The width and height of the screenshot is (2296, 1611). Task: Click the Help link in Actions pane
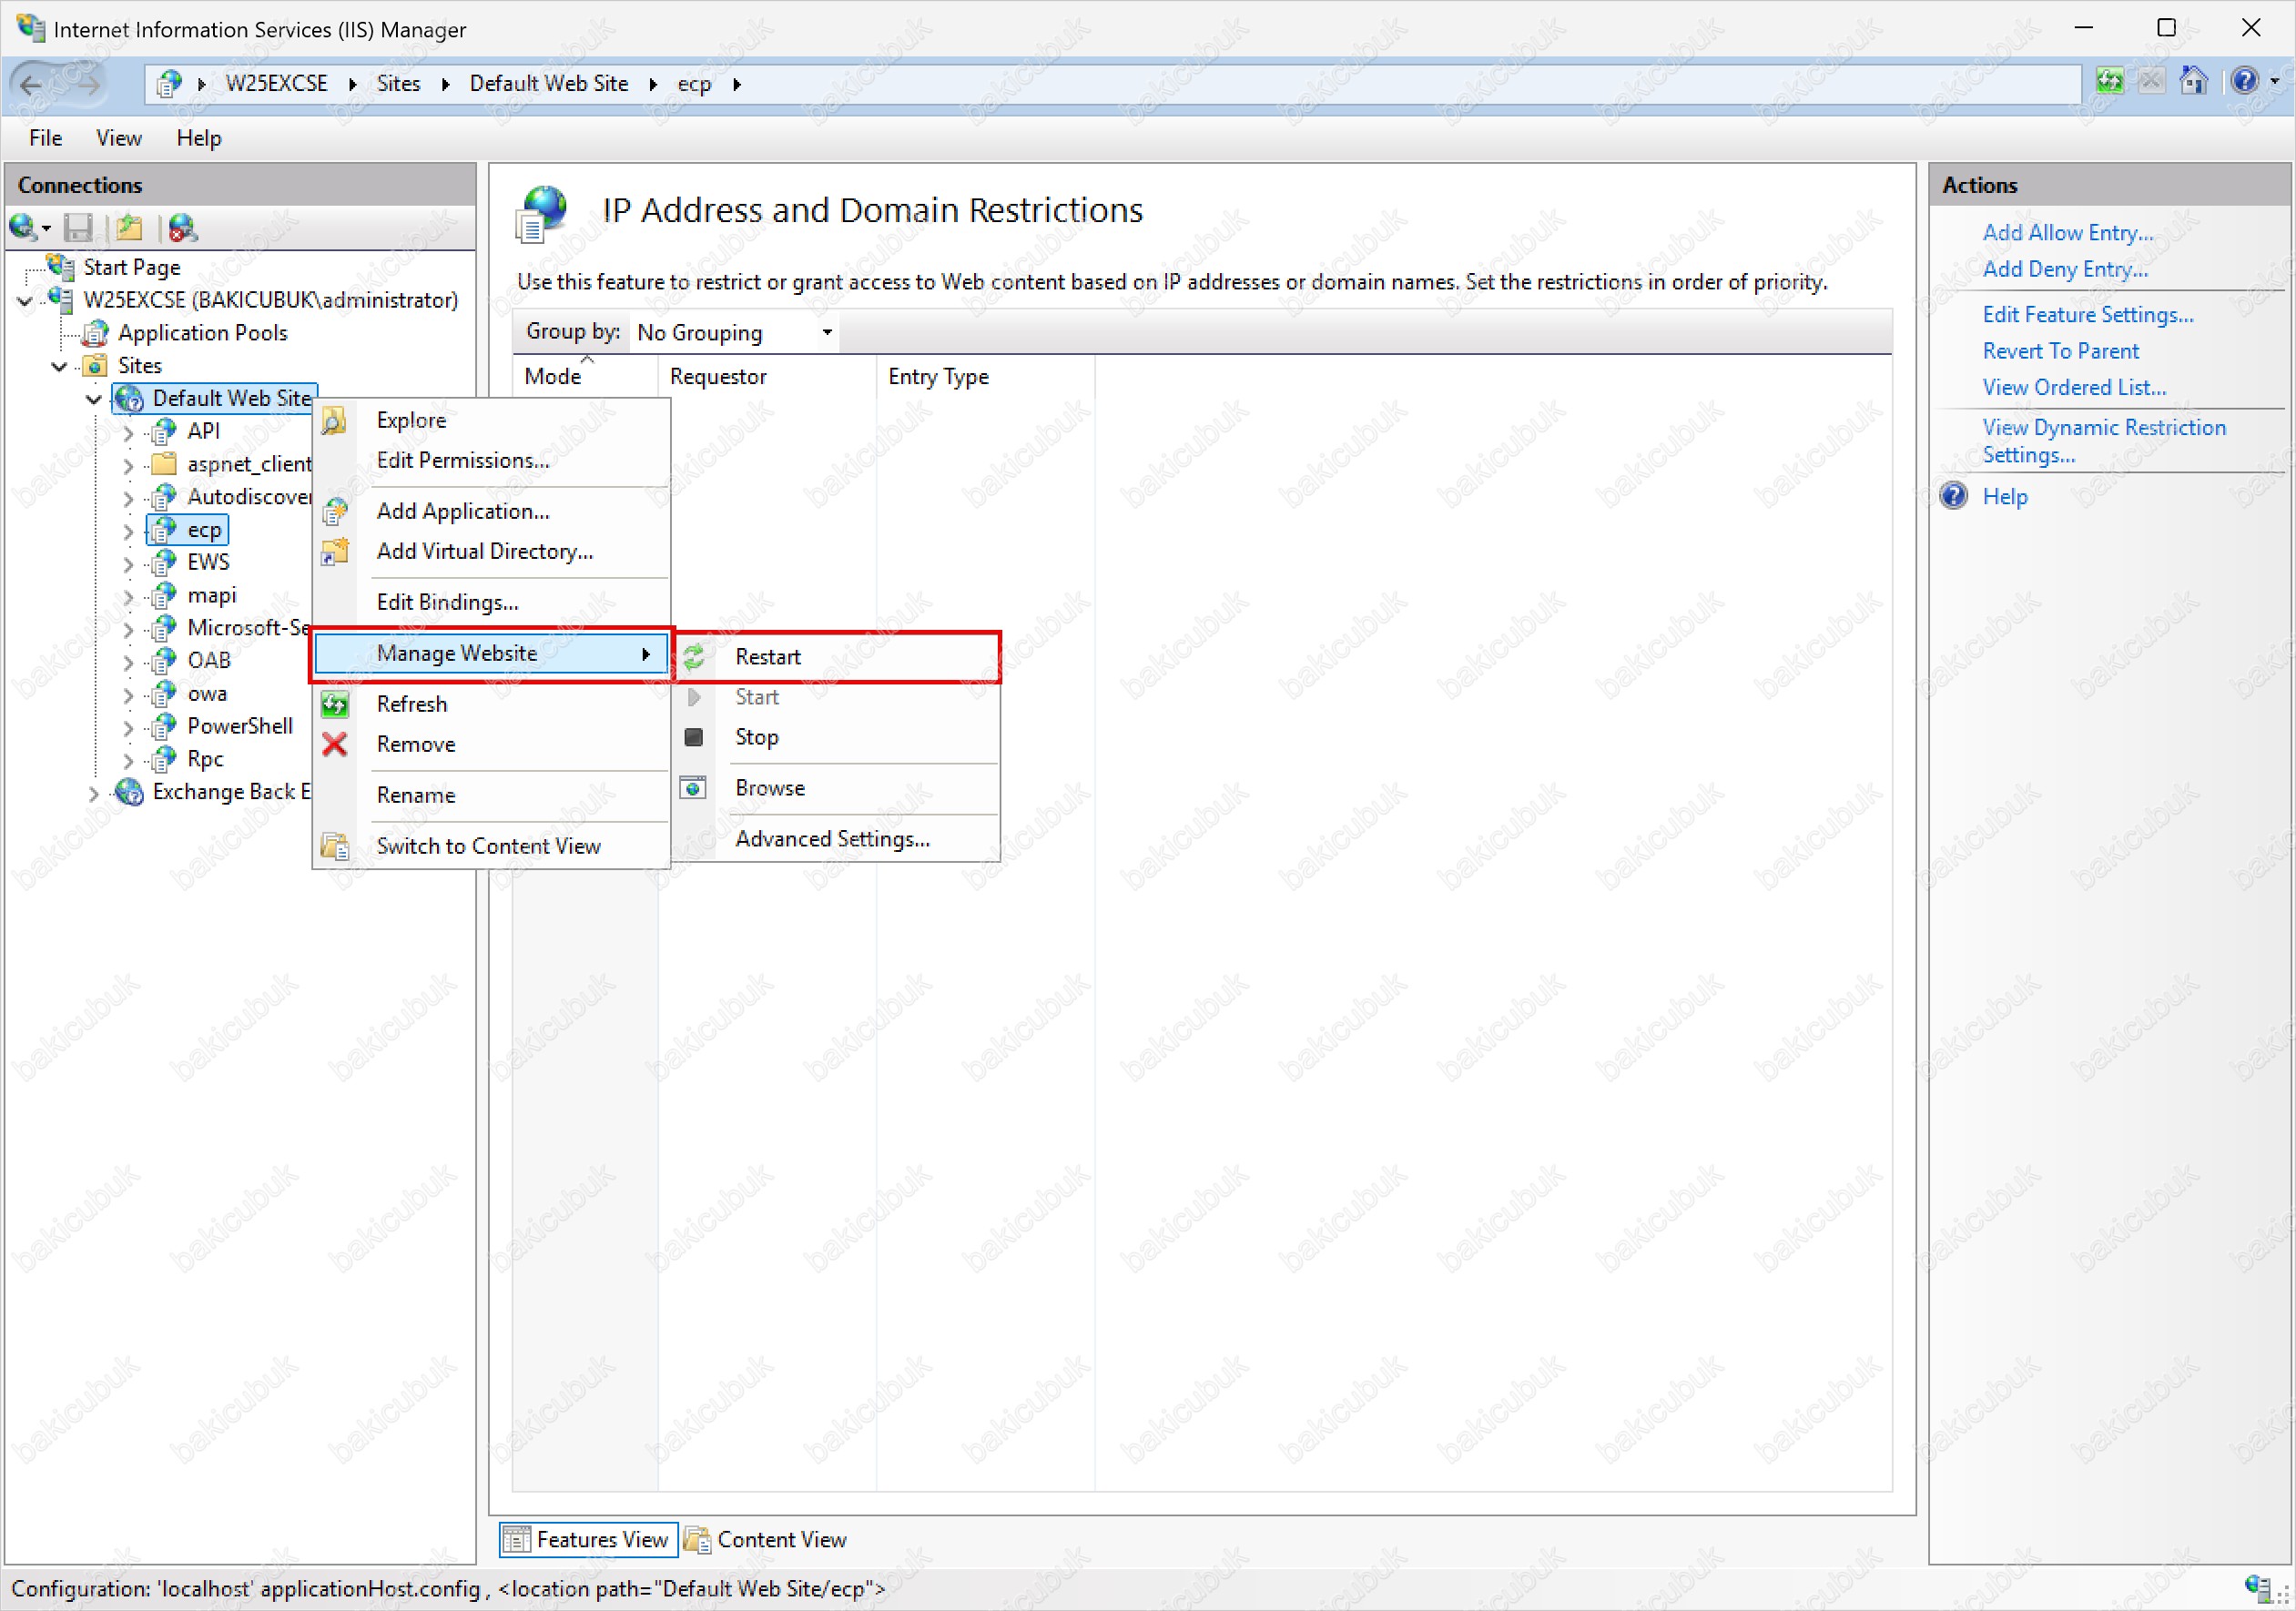2004,497
